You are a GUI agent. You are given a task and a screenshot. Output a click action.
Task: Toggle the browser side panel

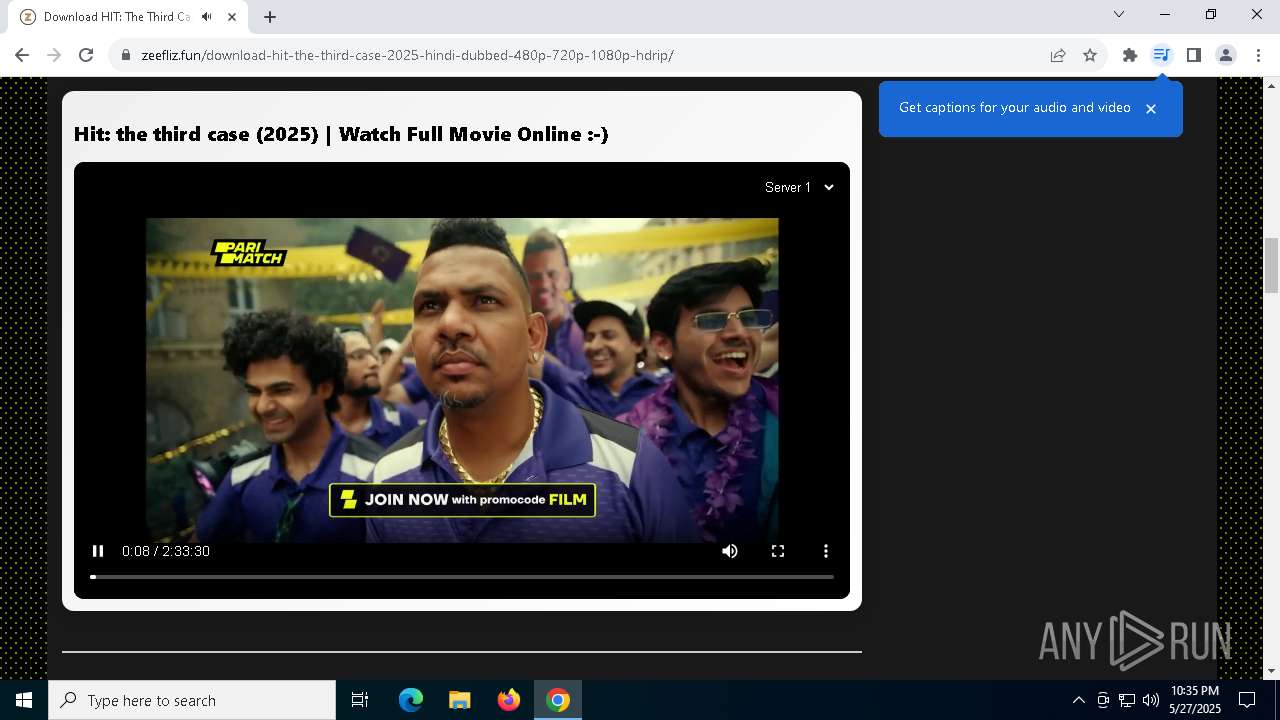tap(1193, 55)
